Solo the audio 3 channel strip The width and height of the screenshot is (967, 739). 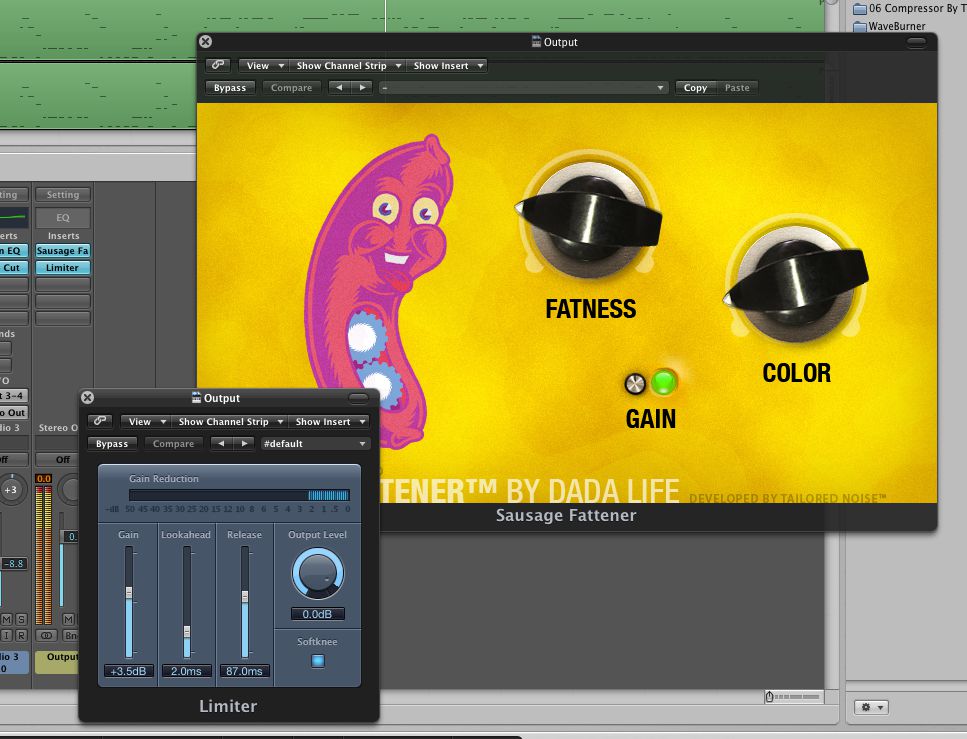[x=21, y=619]
